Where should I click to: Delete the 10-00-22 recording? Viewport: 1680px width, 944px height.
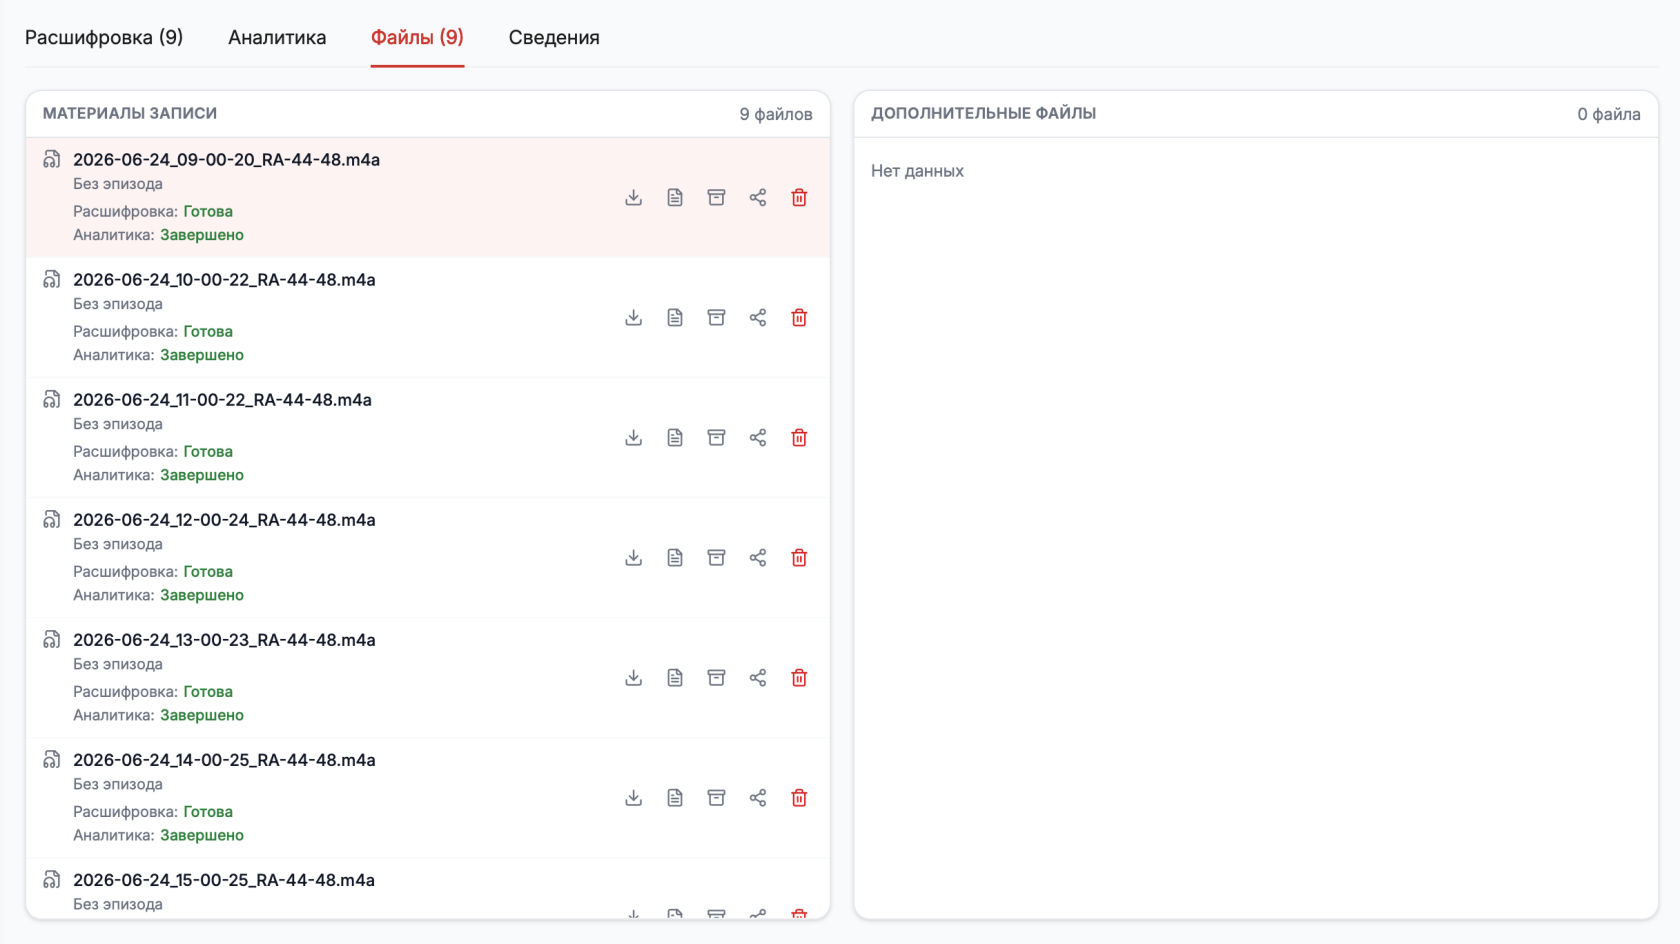pyautogui.click(x=799, y=317)
